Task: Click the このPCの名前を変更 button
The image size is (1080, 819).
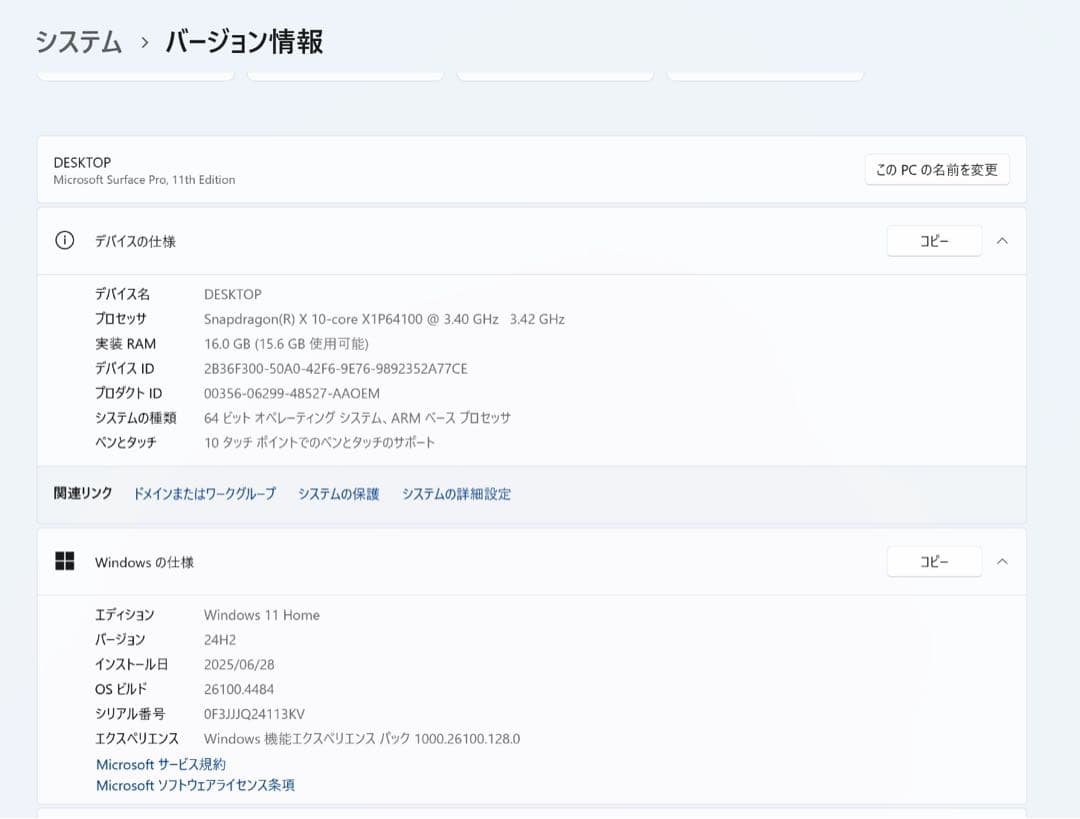Action: pos(936,169)
